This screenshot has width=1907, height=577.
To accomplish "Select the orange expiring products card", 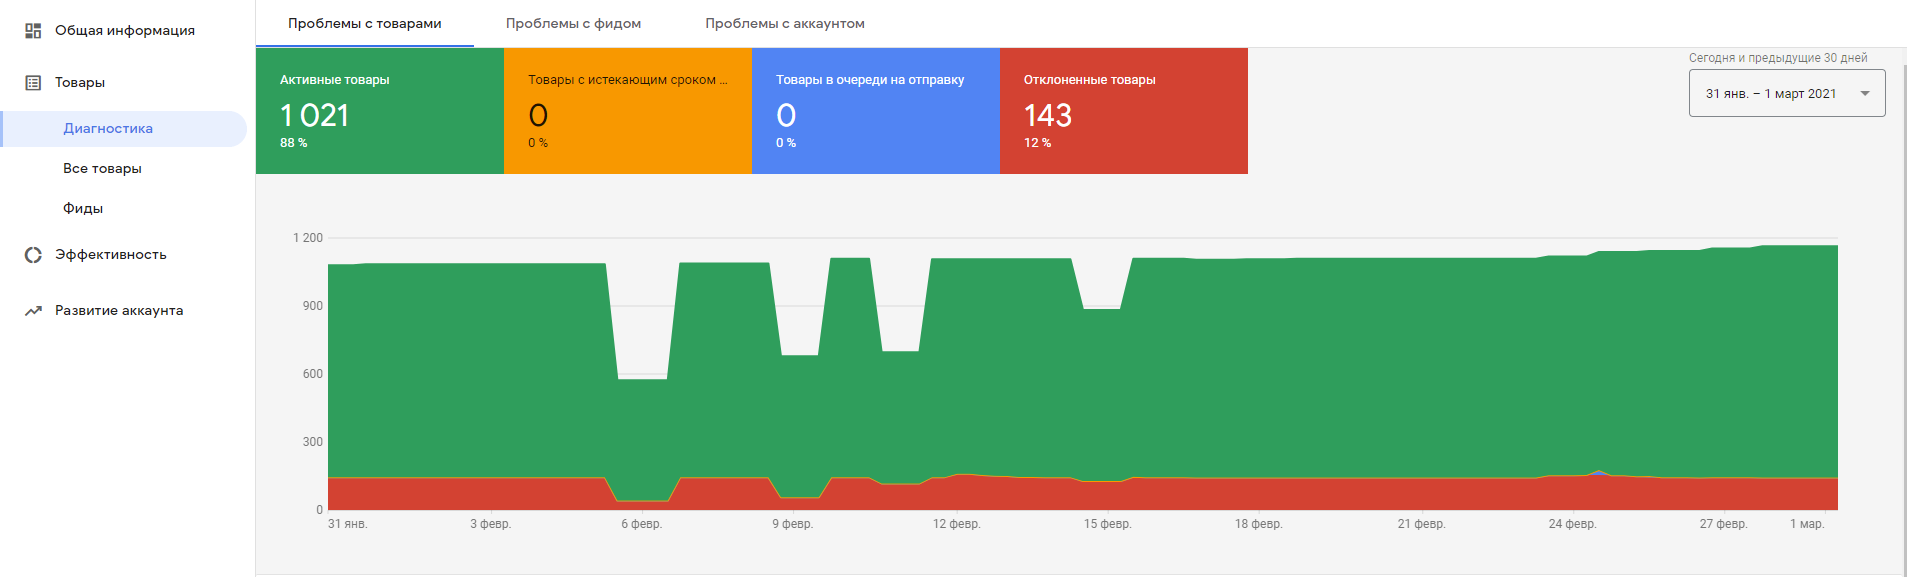I will pyautogui.click(x=627, y=111).
